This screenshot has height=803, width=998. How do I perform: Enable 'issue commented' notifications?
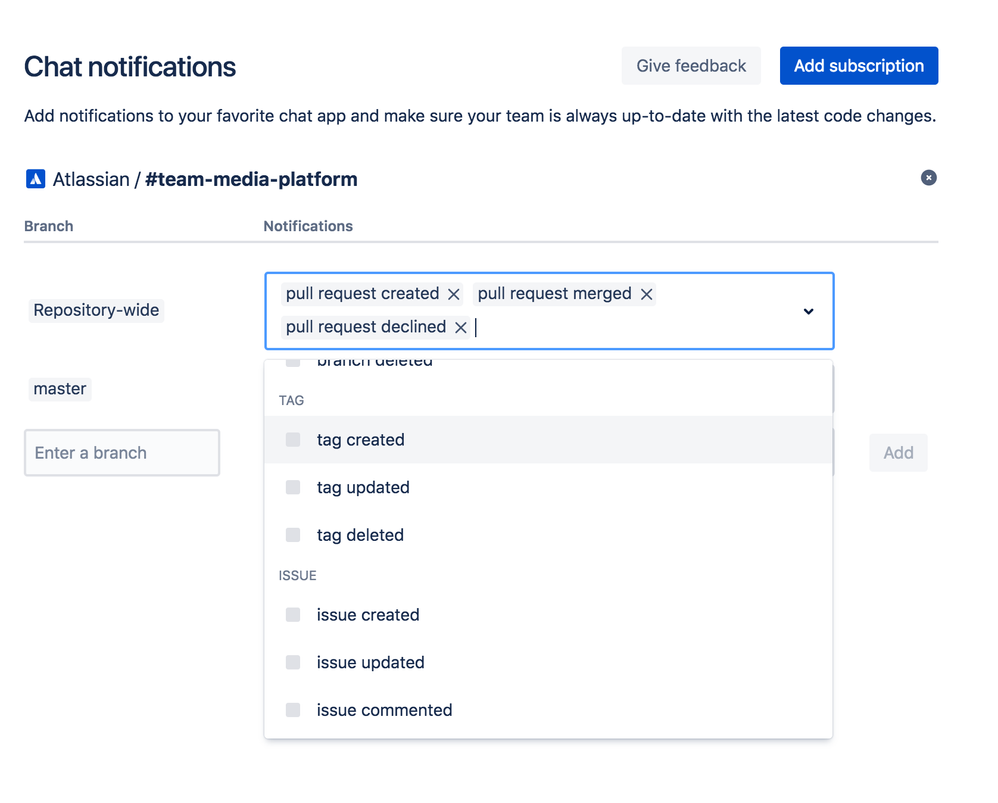293,711
